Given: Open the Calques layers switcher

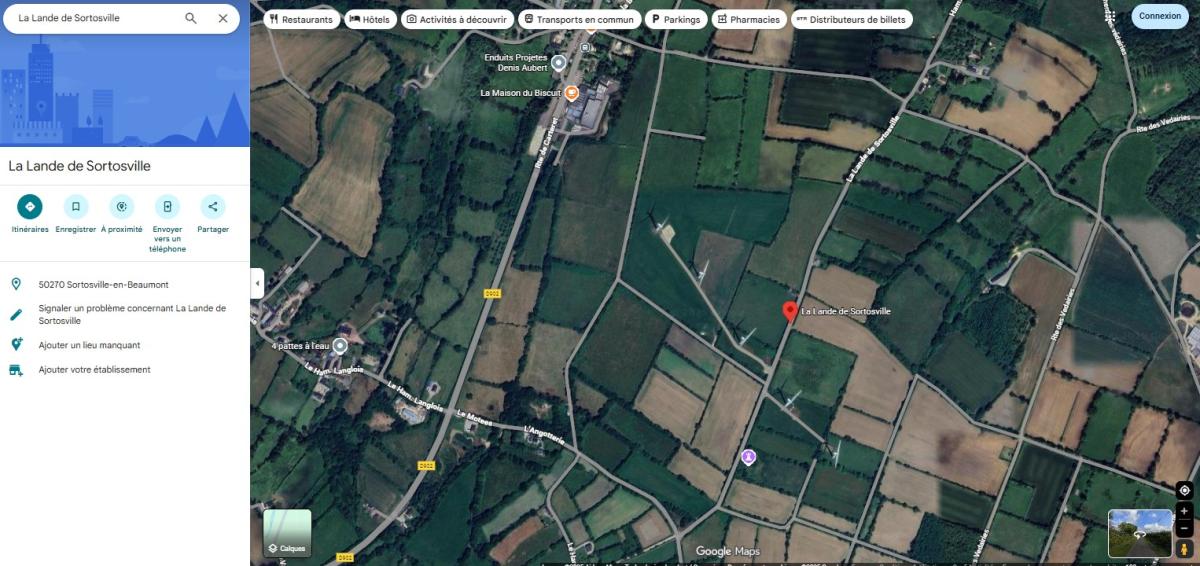Looking at the screenshot, I should pos(287,533).
